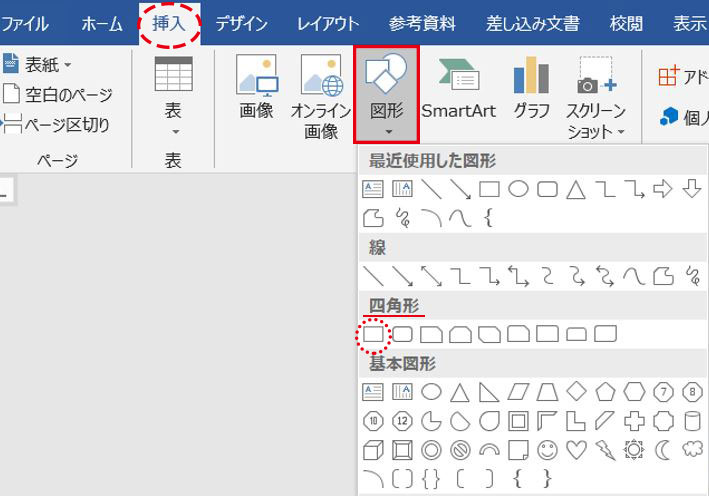Pick the hexagon shape
This screenshot has height=496, width=709.
pos(634,392)
